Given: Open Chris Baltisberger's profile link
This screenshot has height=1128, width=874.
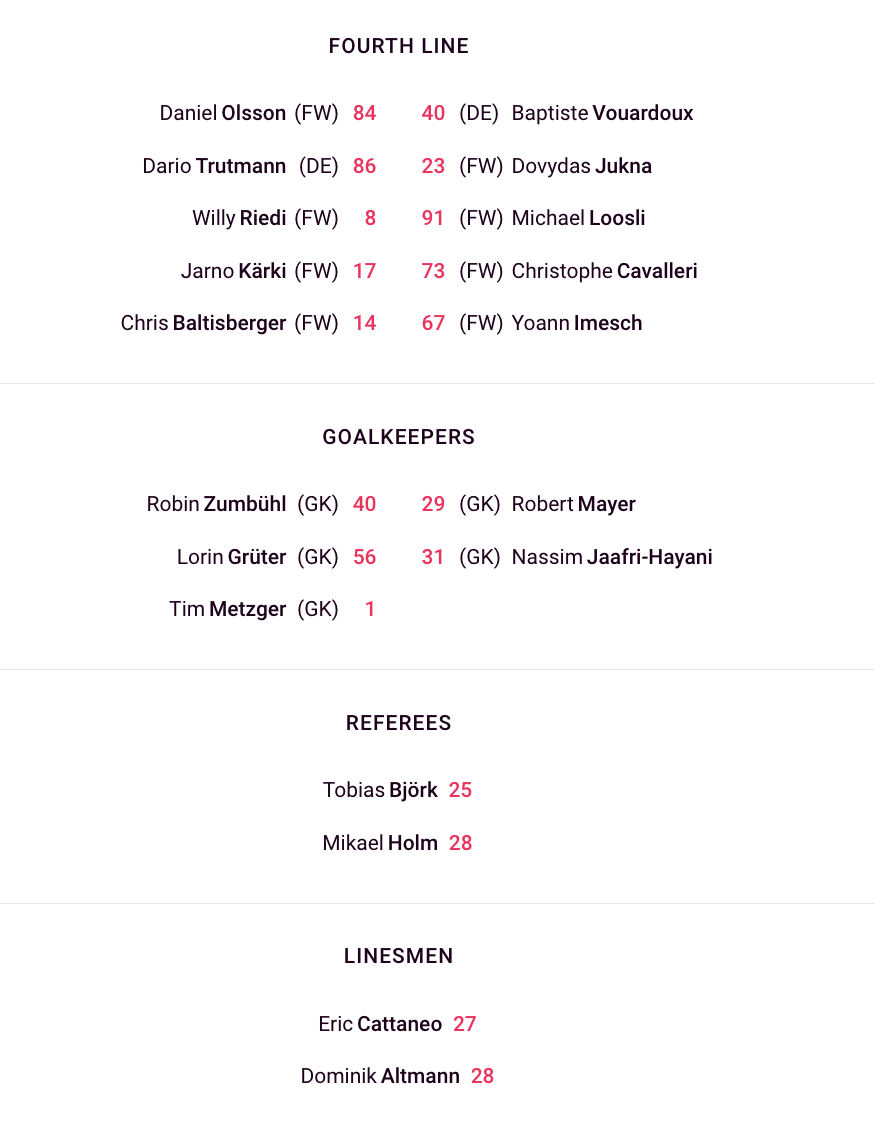Looking at the screenshot, I should [203, 323].
